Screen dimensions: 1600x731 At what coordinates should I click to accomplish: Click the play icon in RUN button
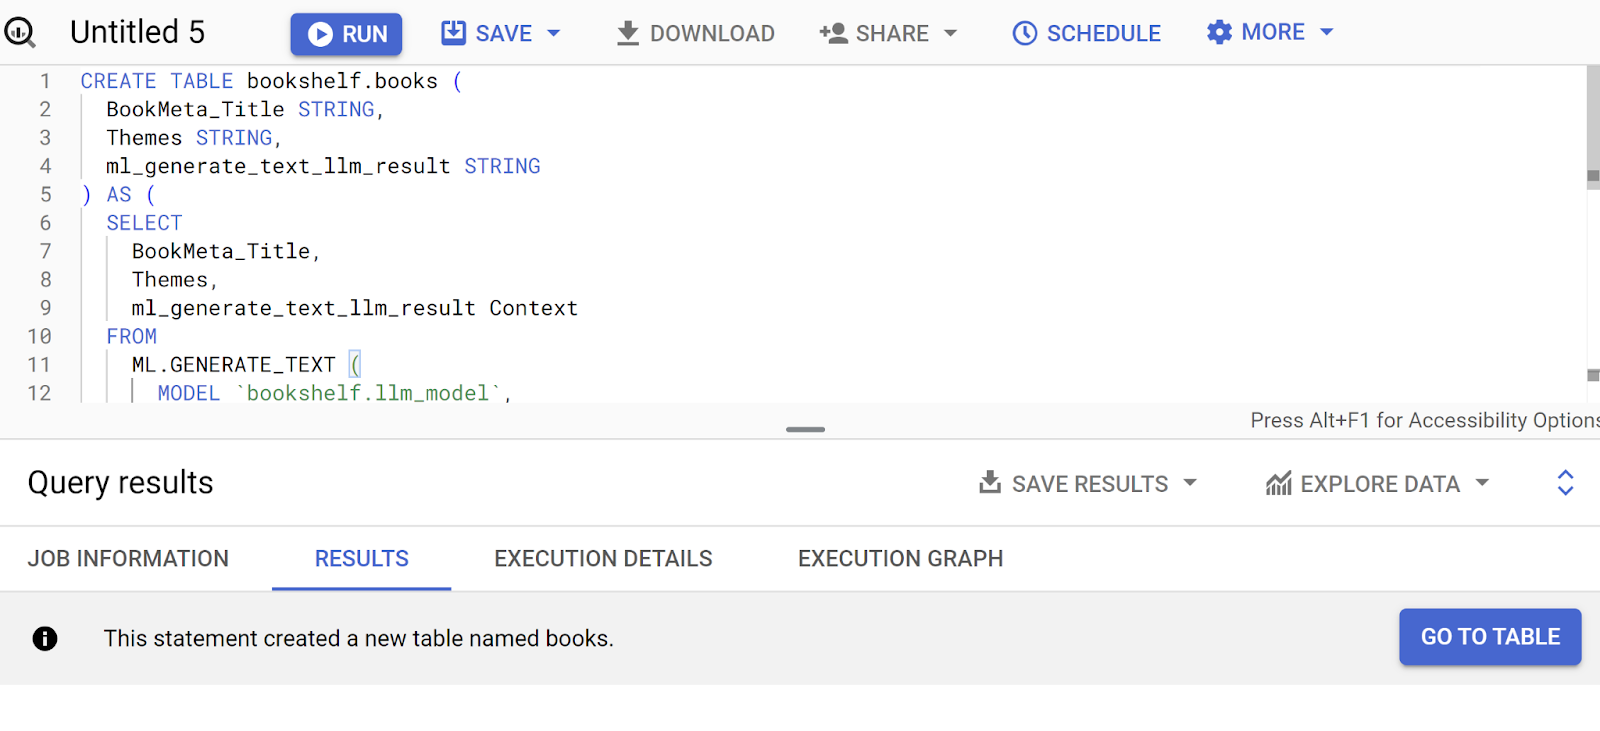320,35
